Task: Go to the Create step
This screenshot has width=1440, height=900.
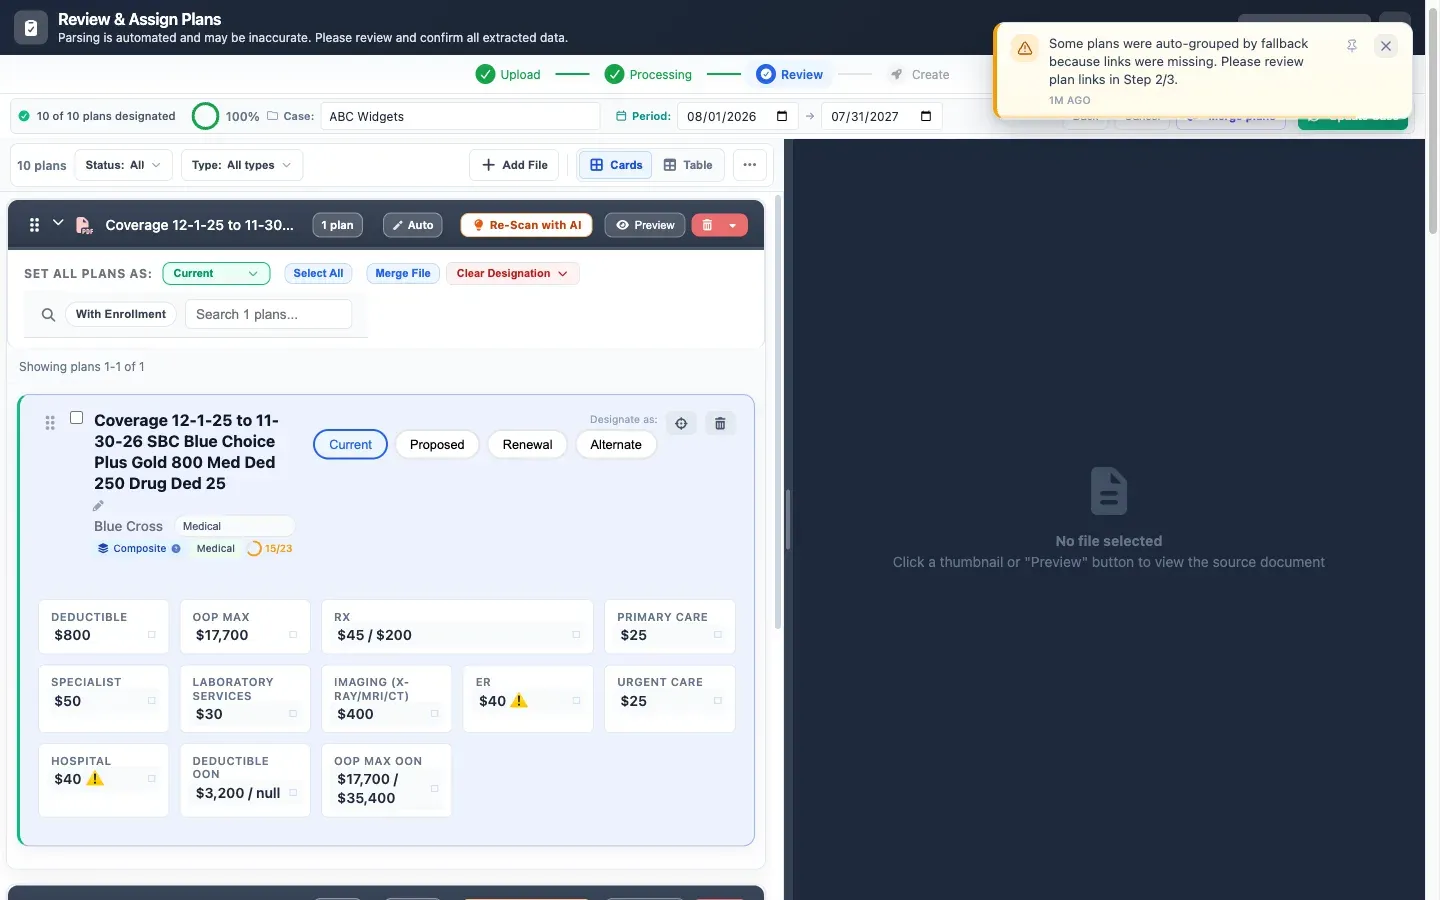Action: (920, 74)
